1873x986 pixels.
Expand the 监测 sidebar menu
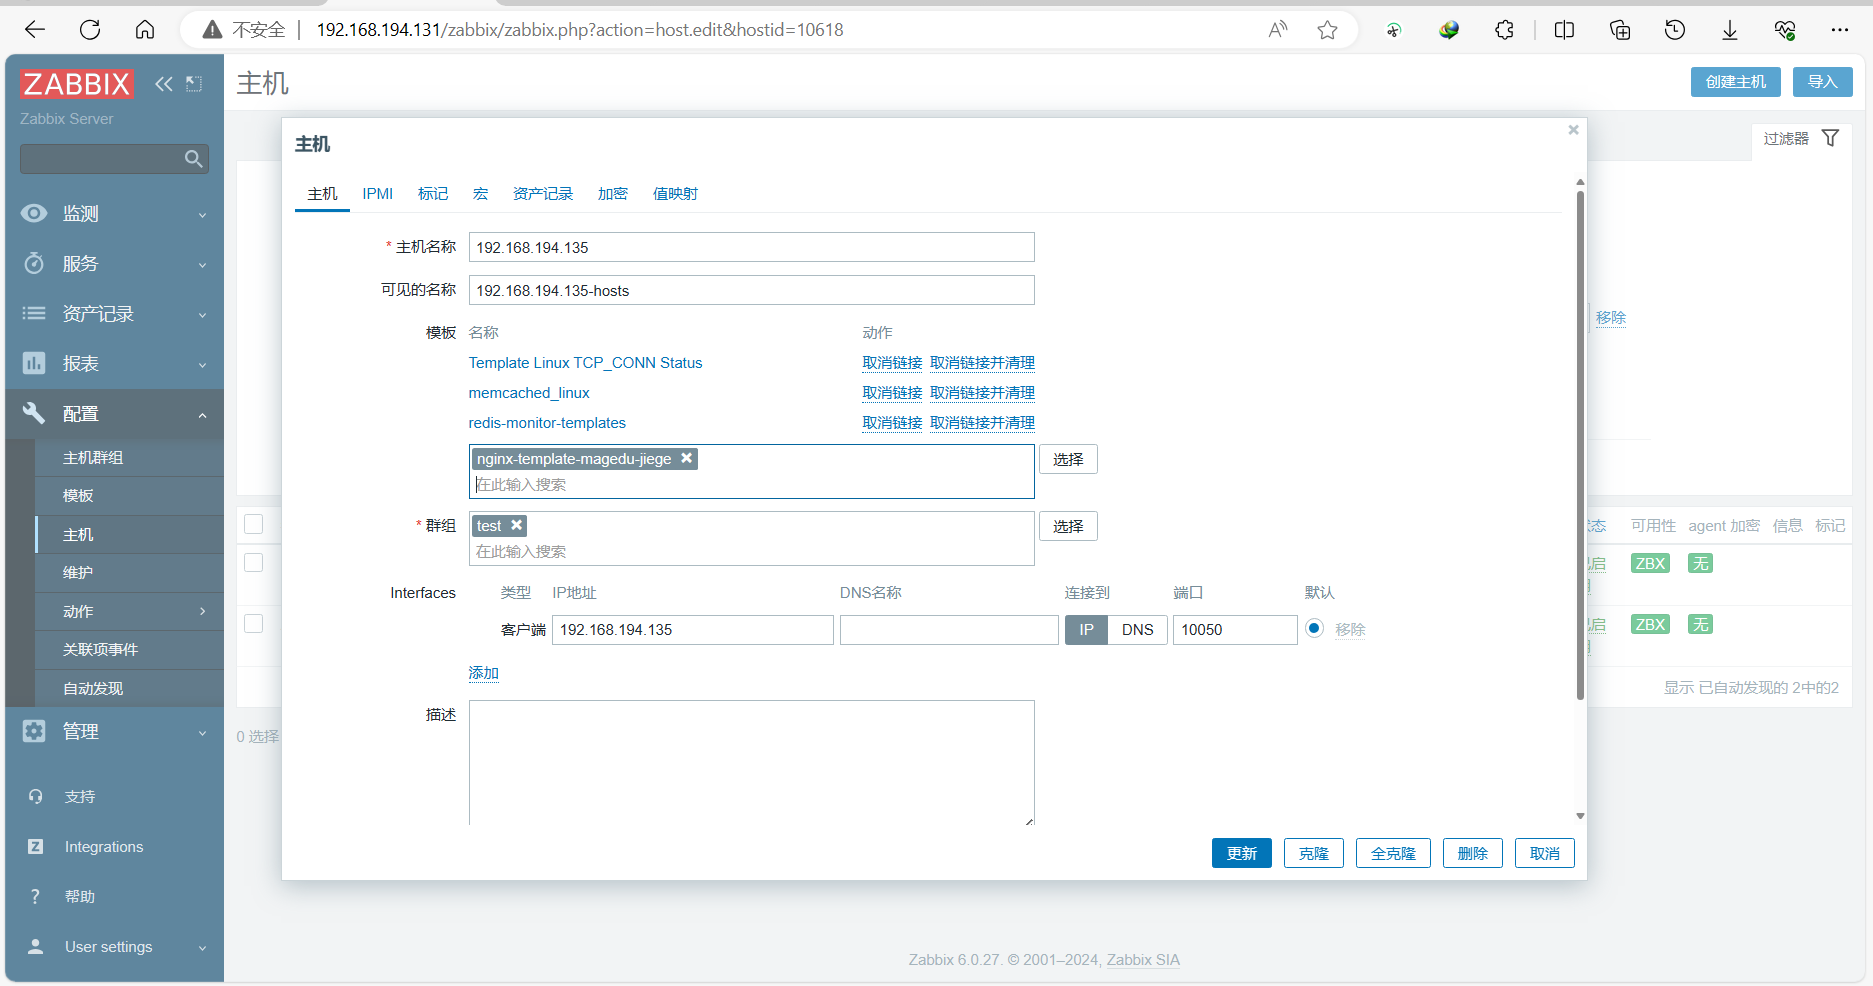tap(114, 214)
